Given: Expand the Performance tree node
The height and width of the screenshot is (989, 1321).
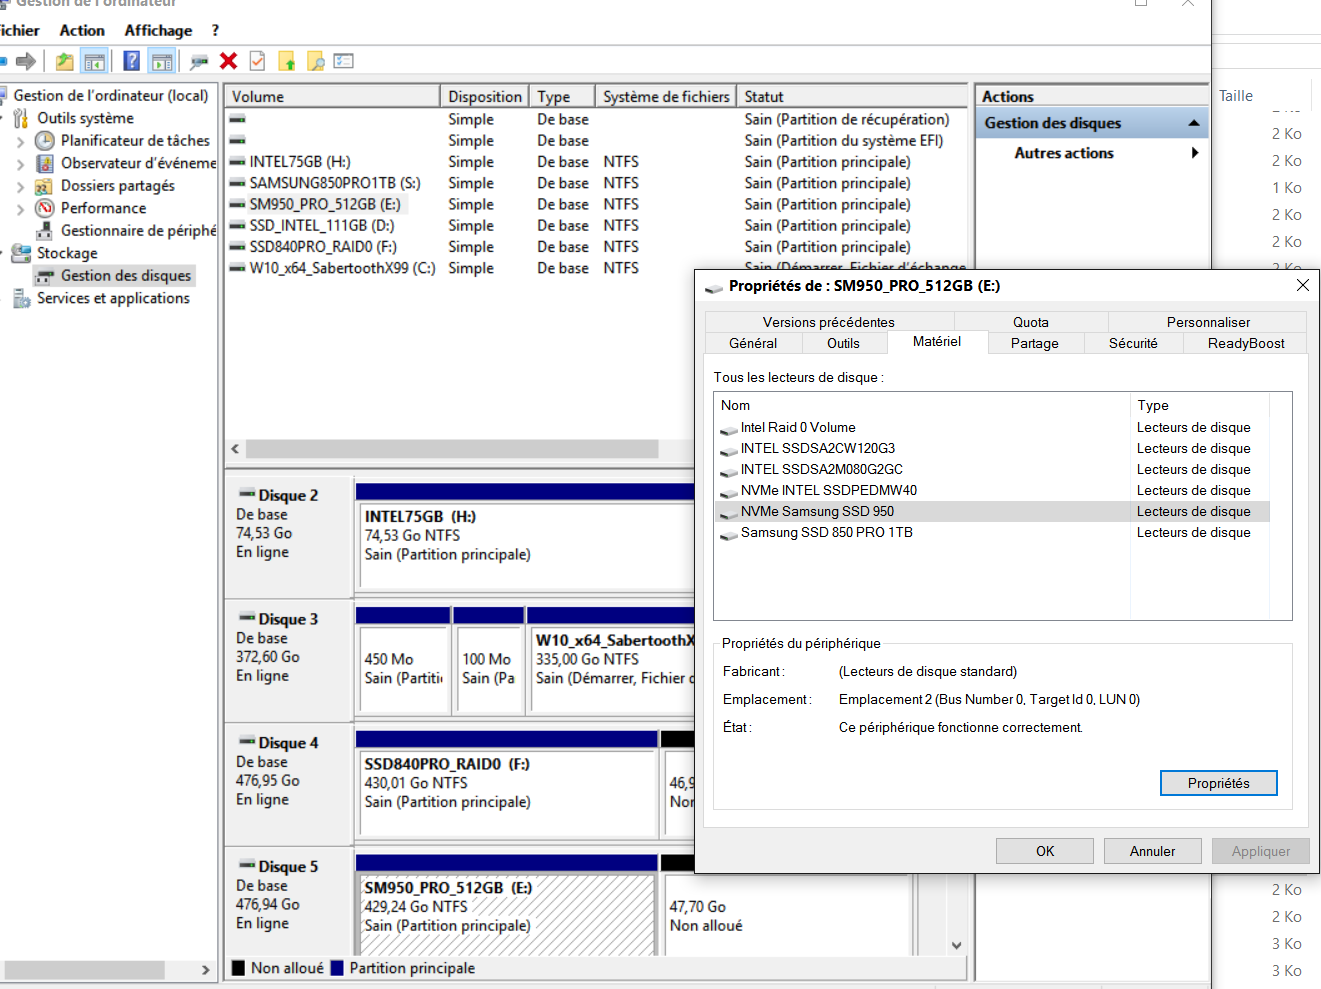Looking at the screenshot, I should 21,209.
